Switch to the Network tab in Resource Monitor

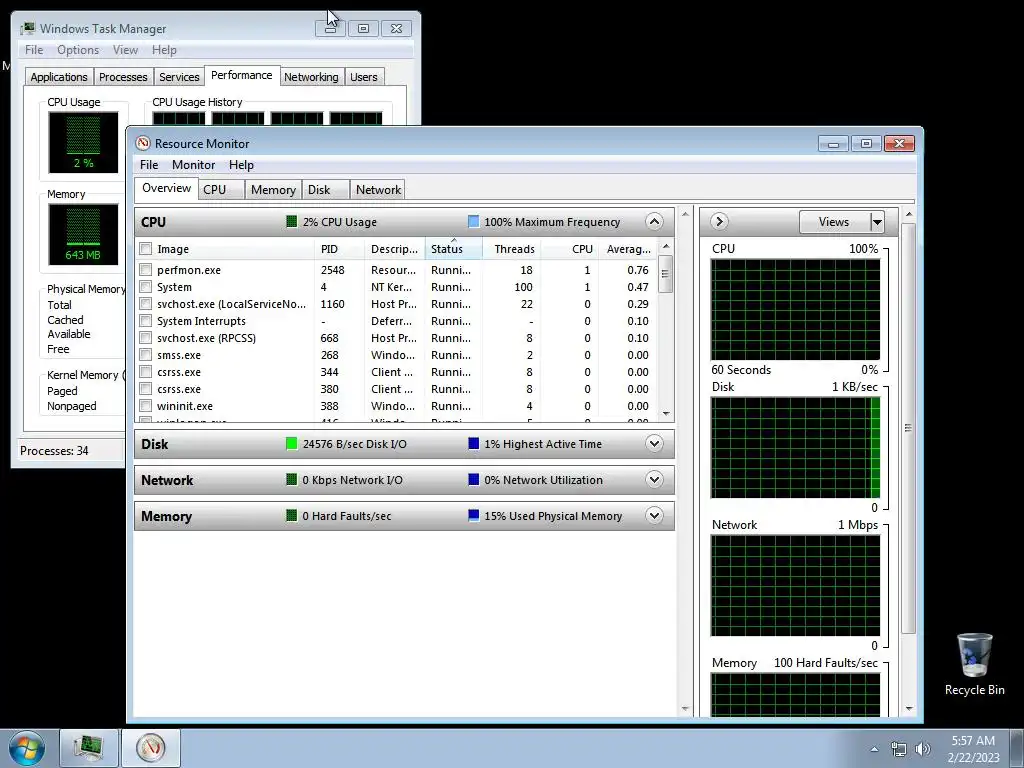(377, 189)
